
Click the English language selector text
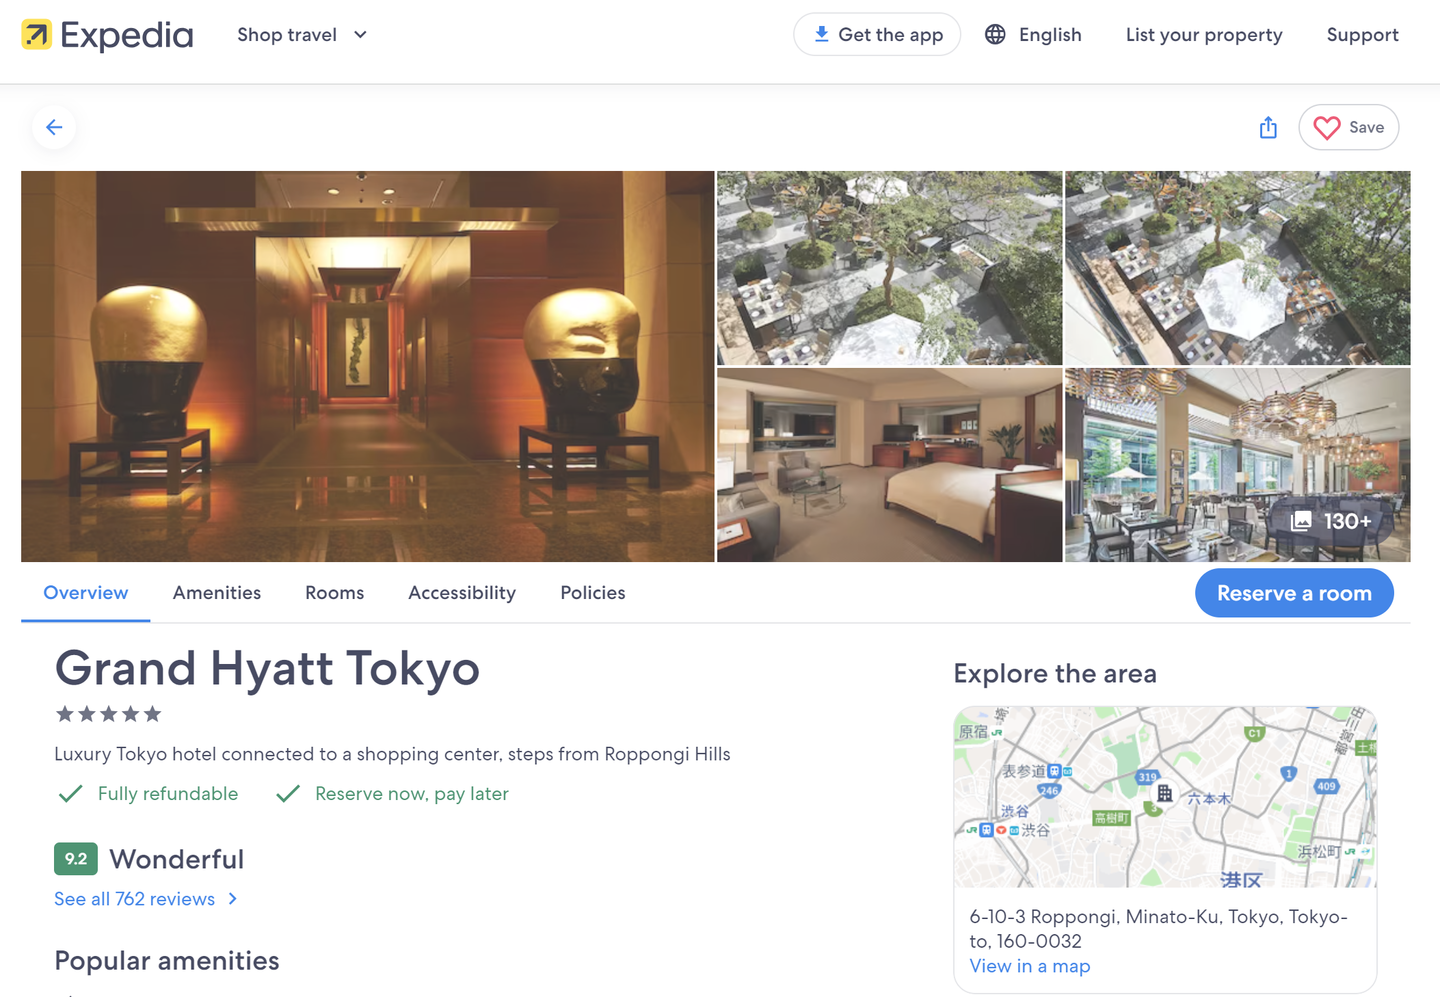(1050, 35)
